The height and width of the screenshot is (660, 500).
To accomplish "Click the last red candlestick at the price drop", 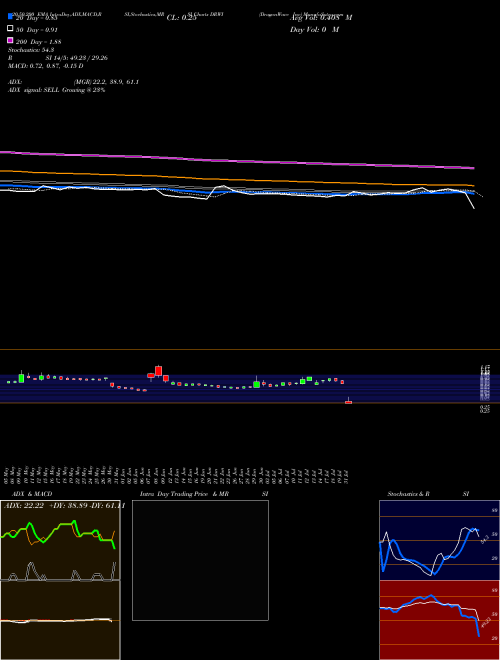I will tap(348, 402).
